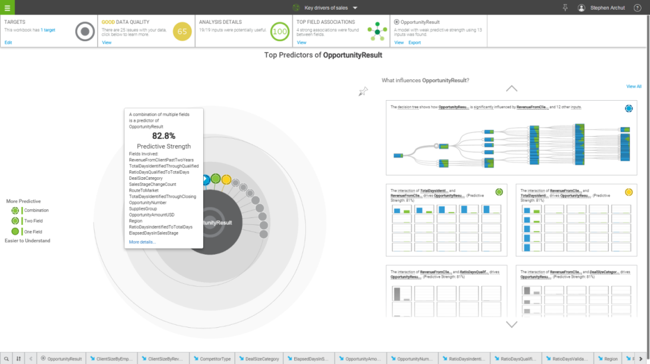The height and width of the screenshot is (364, 650).
Task: Click View link on OpportunityResult card
Action: pos(399,42)
